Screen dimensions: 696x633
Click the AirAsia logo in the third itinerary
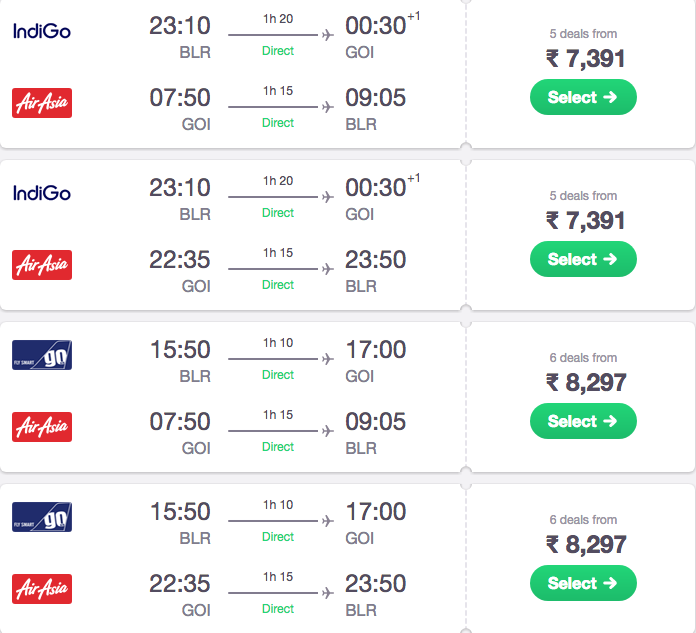(42, 427)
